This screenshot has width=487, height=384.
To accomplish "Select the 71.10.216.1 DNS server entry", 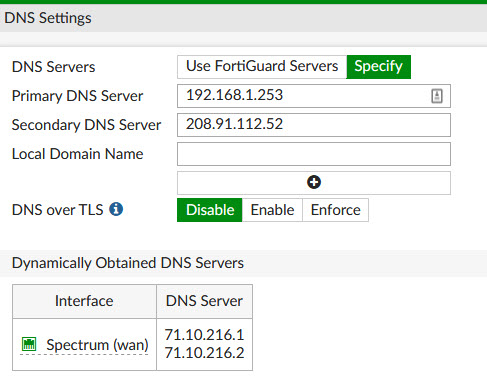I will 204,335.
